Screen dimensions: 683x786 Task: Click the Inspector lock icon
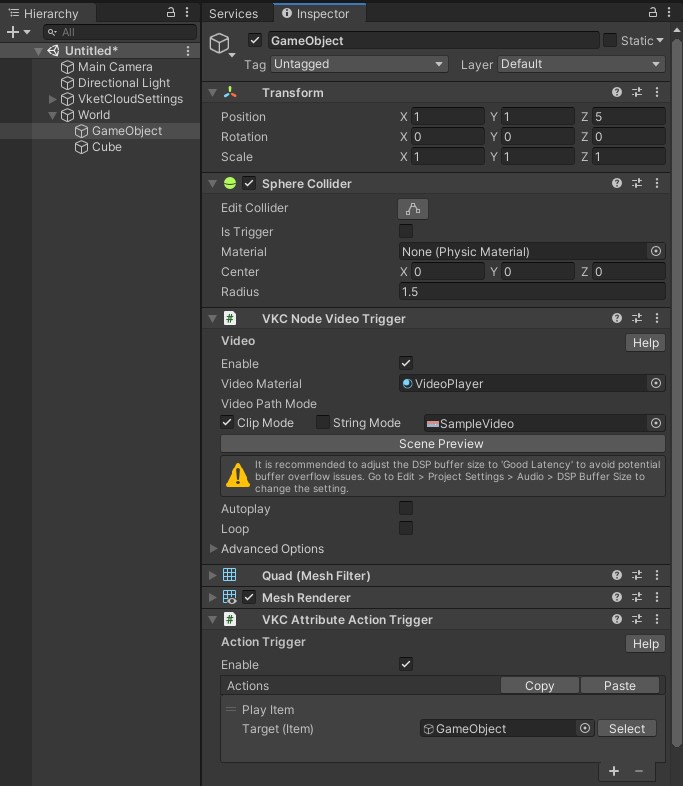652,13
